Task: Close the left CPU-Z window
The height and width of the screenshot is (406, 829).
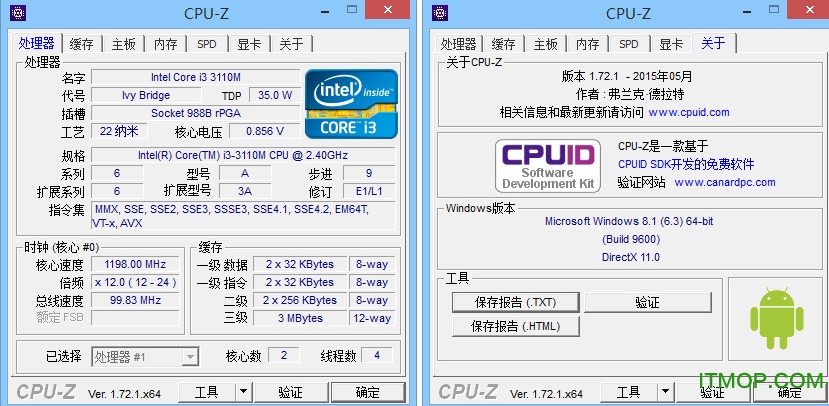Action: coord(388,10)
